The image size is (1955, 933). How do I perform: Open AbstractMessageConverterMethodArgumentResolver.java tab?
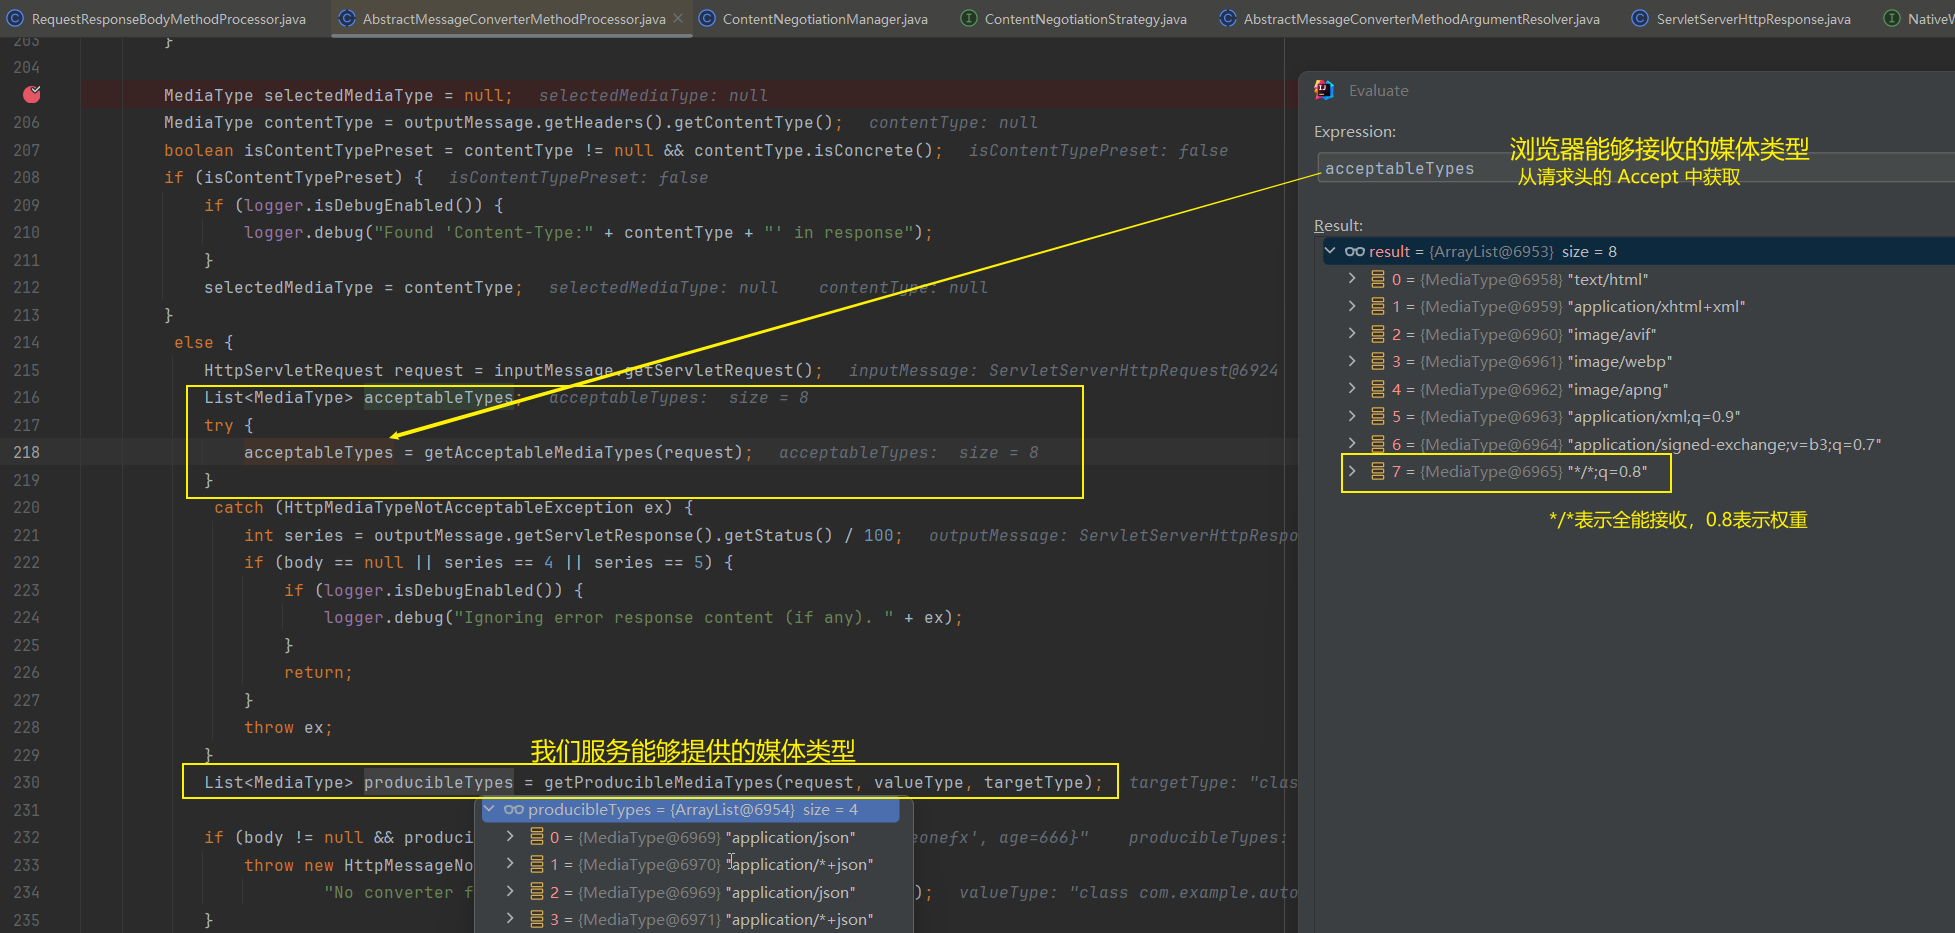pyautogui.click(x=1408, y=19)
